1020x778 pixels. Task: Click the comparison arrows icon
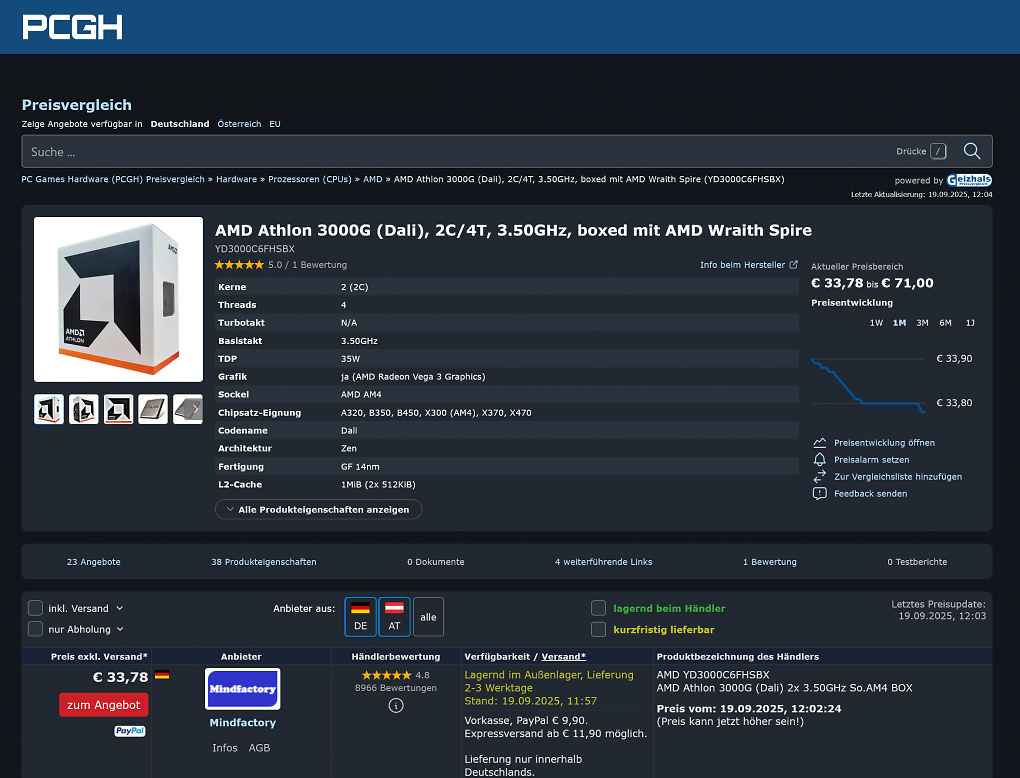click(820, 476)
